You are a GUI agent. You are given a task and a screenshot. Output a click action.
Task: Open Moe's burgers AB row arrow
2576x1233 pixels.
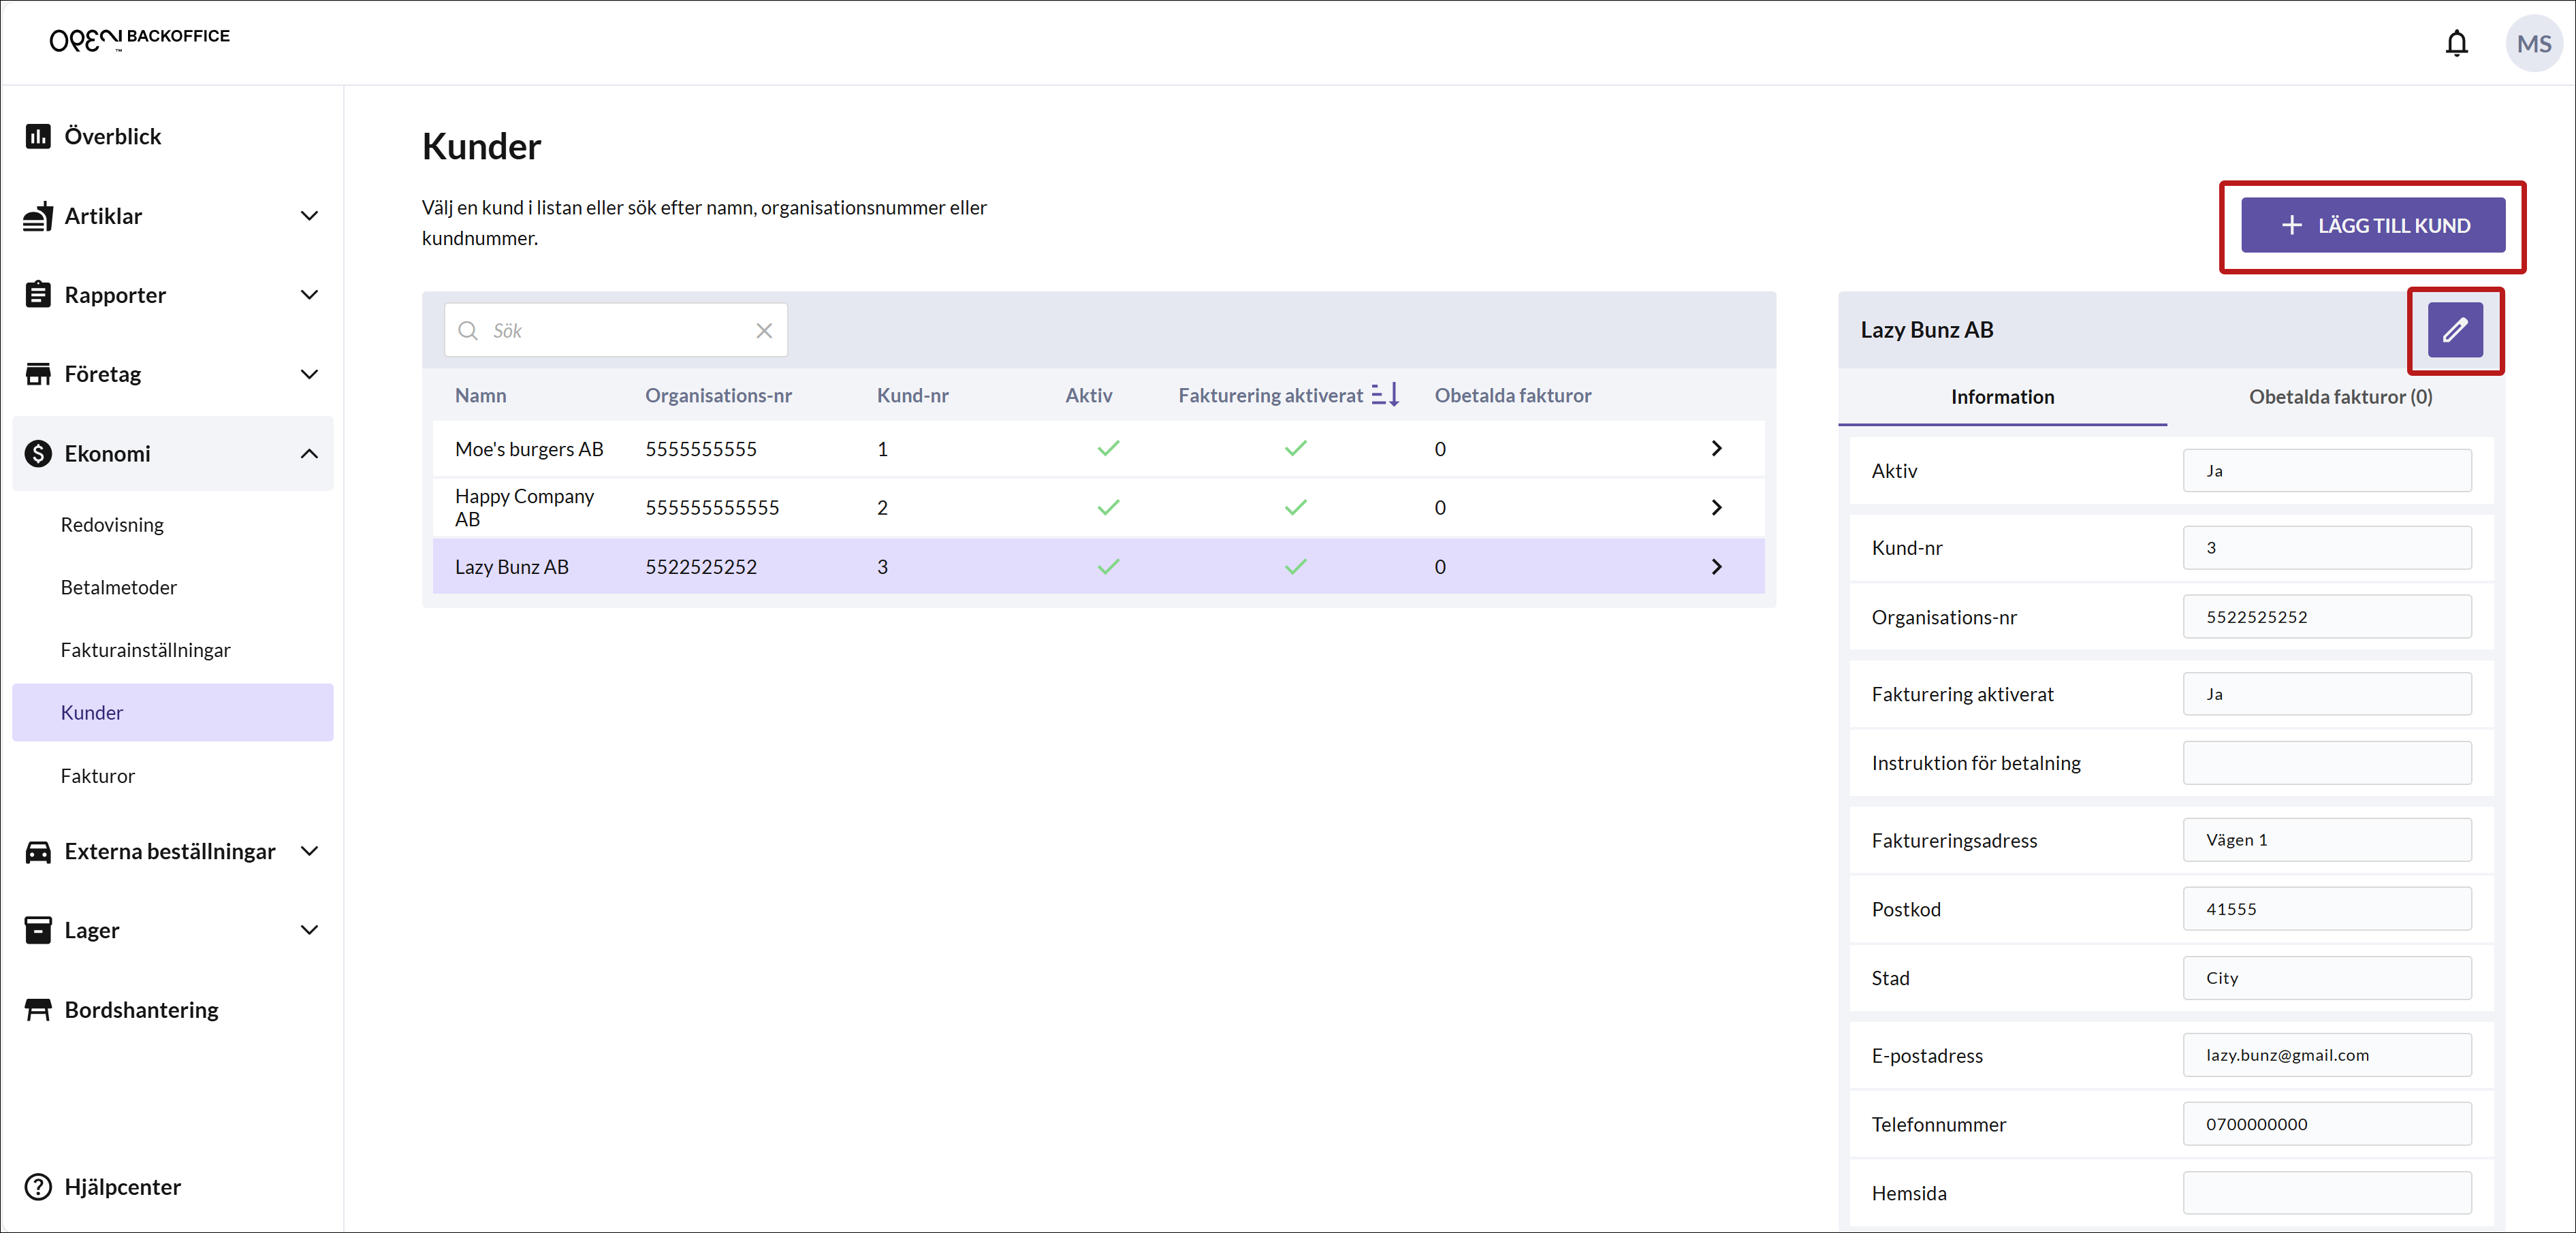pyautogui.click(x=1716, y=449)
